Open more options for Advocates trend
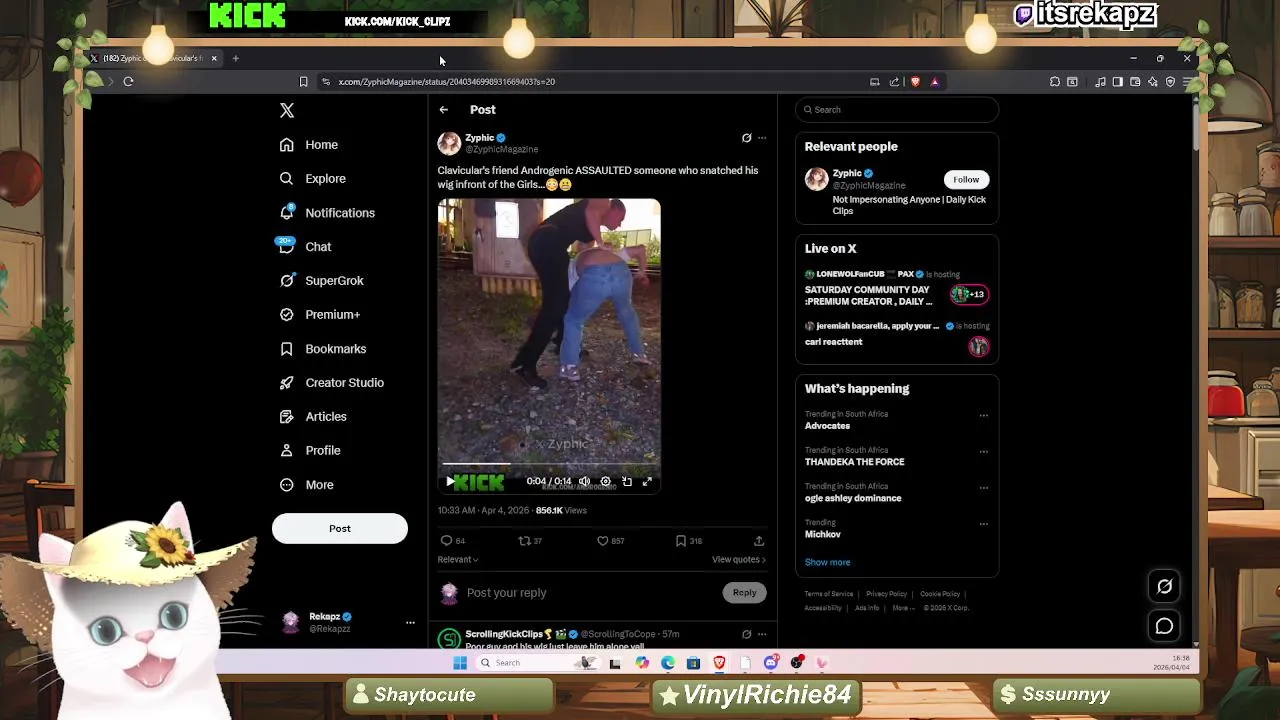This screenshot has width=1280, height=720. [x=984, y=415]
